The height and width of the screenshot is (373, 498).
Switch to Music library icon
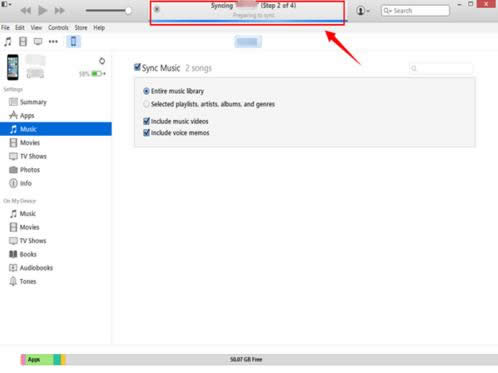click(x=8, y=42)
